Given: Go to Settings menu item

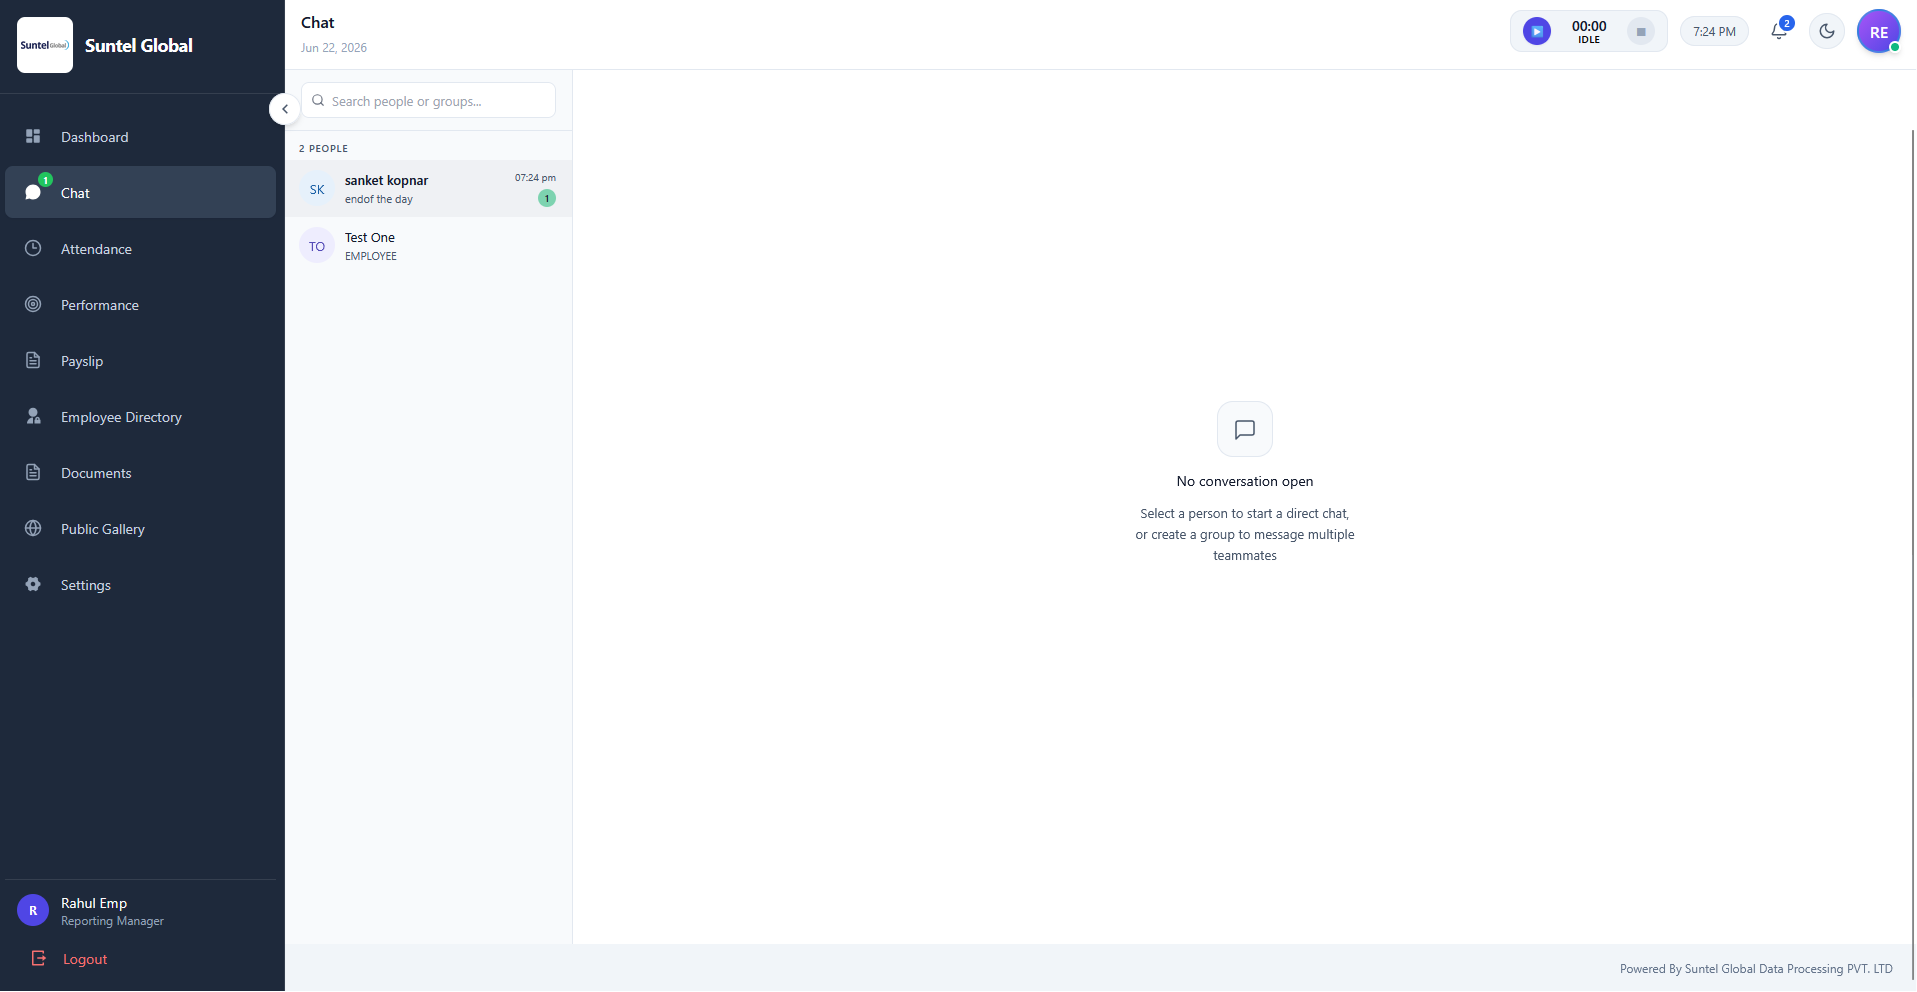Looking at the screenshot, I should point(140,584).
